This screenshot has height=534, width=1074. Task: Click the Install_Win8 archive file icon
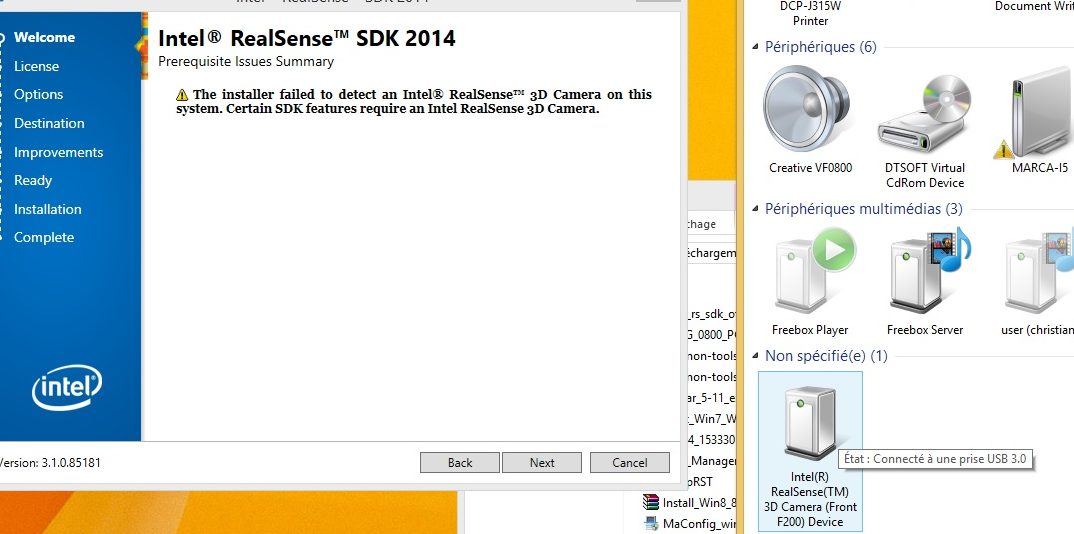click(651, 502)
